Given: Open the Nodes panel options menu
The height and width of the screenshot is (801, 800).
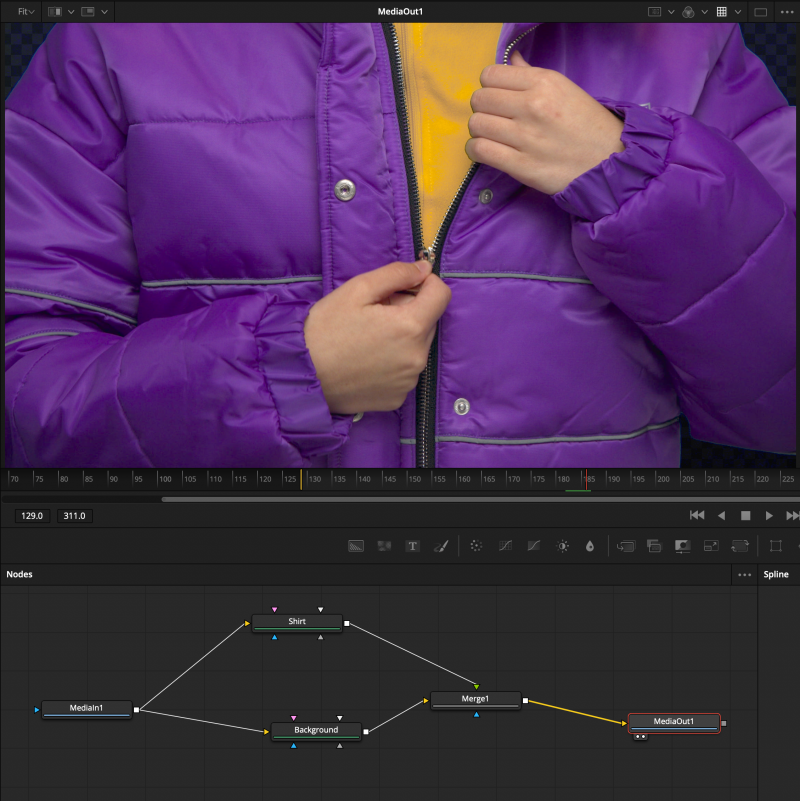Looking at the screenshot, I should [744, 575].
